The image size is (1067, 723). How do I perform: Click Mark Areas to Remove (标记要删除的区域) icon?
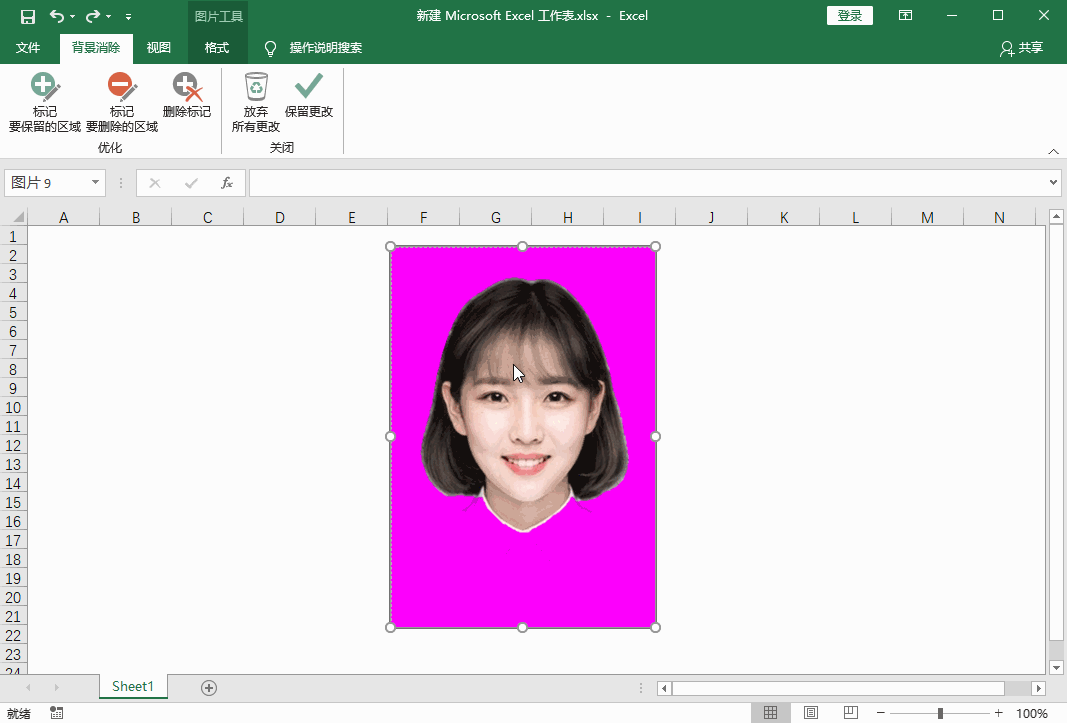click(x=122, y=86)
